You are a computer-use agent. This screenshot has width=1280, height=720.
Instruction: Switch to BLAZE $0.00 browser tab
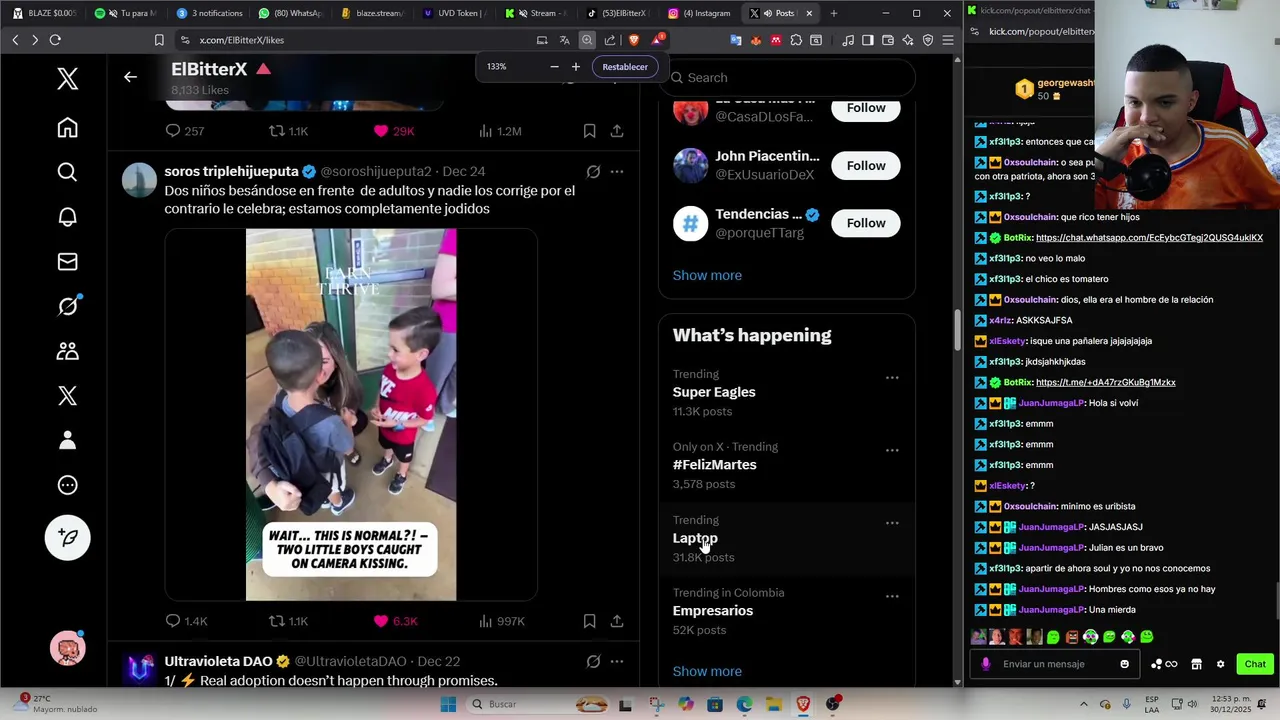pyautogui.click(x=44, y=13)
